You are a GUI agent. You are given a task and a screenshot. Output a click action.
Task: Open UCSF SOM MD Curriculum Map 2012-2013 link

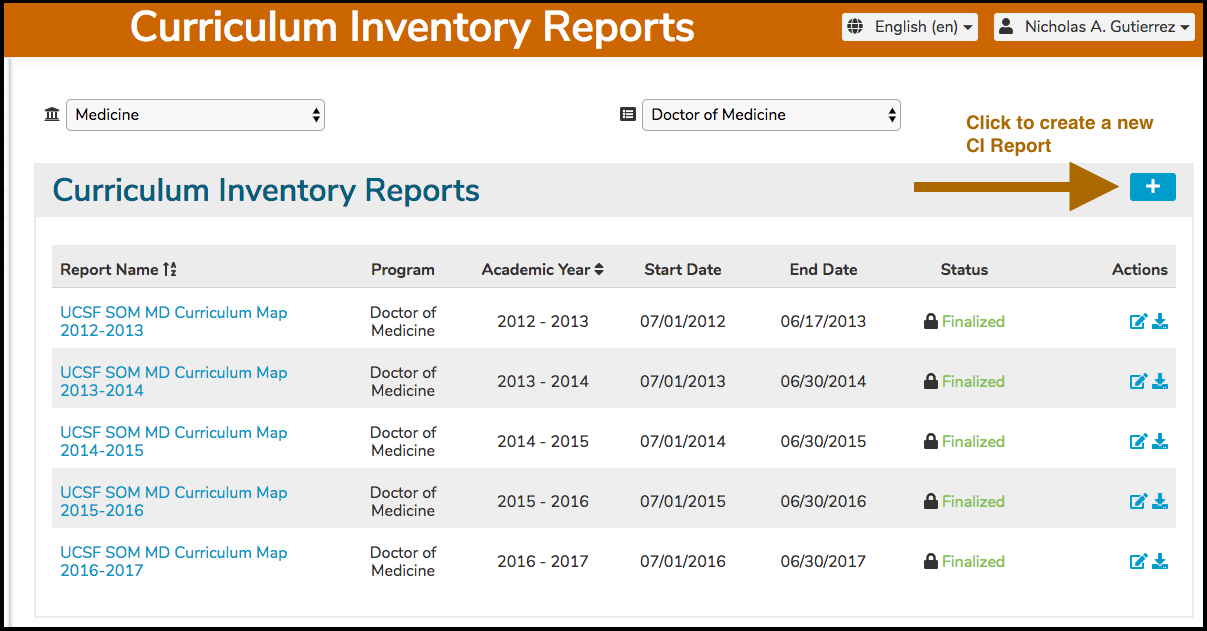pyautogui.click(x=174, y=322)
